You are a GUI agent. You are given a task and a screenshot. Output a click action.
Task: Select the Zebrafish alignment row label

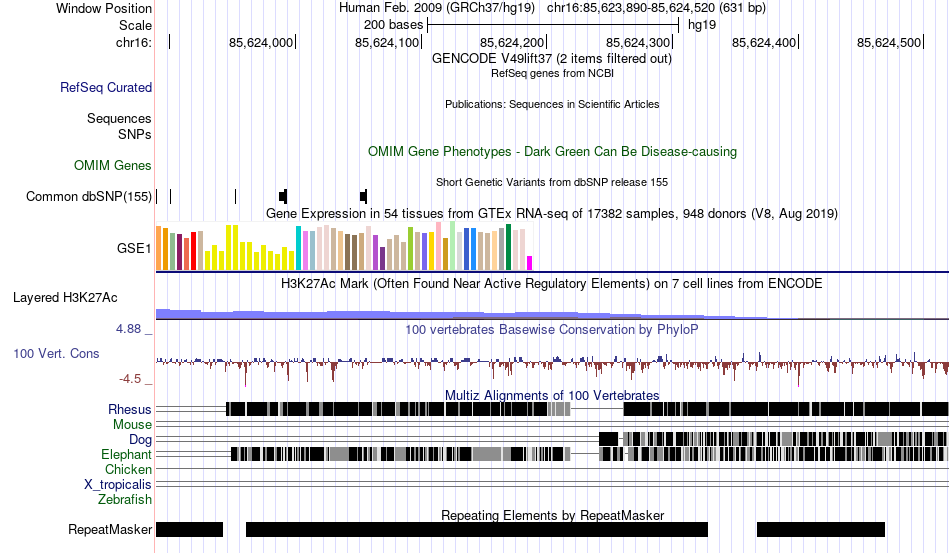125,500
